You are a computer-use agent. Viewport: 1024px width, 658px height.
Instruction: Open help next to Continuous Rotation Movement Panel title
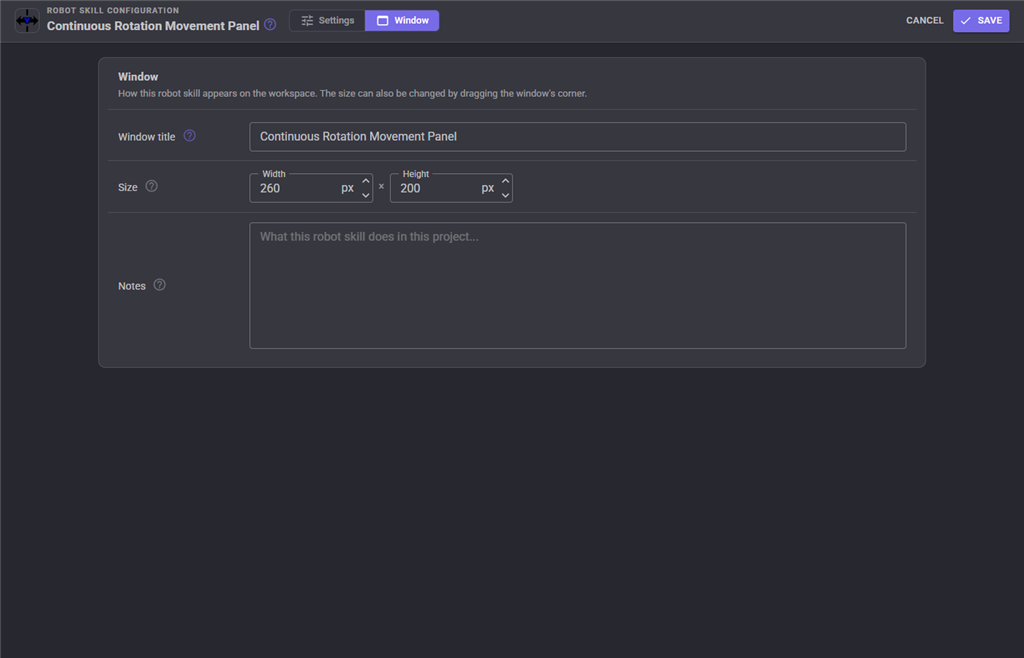point(270,25)
